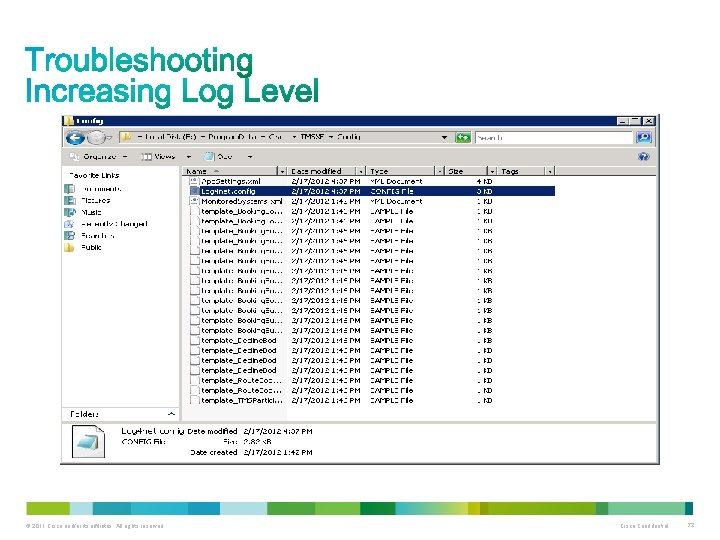Click the Date created value in details pane
720x540 pixels.
tap(278, 452)
